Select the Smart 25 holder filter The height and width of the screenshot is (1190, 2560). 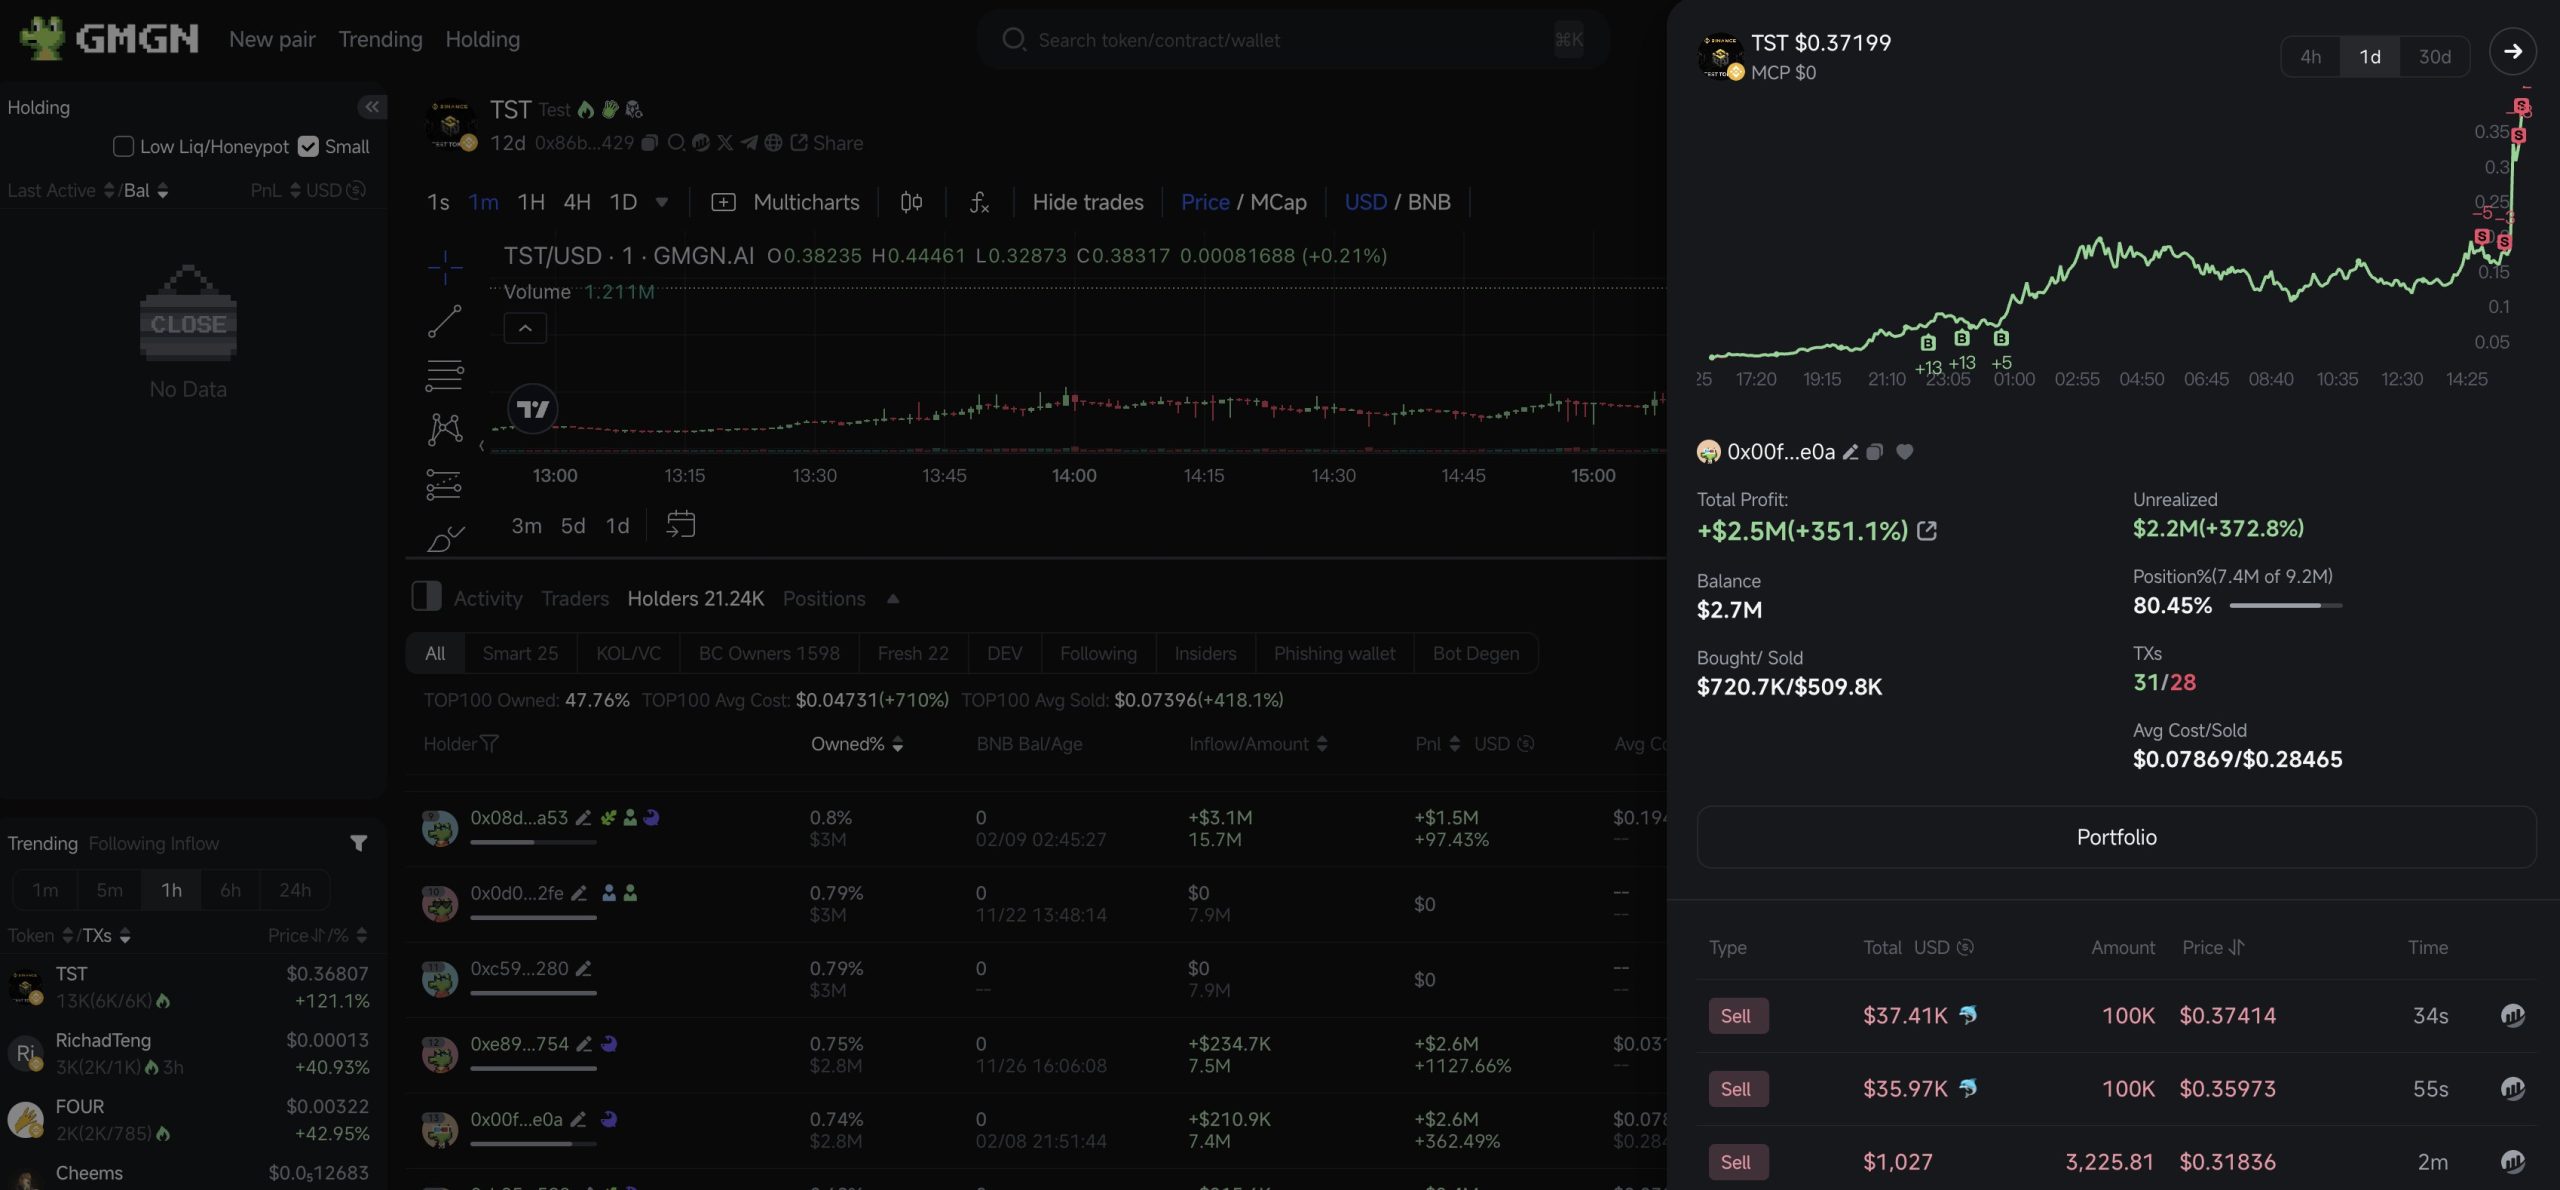[x=520, y=654]
